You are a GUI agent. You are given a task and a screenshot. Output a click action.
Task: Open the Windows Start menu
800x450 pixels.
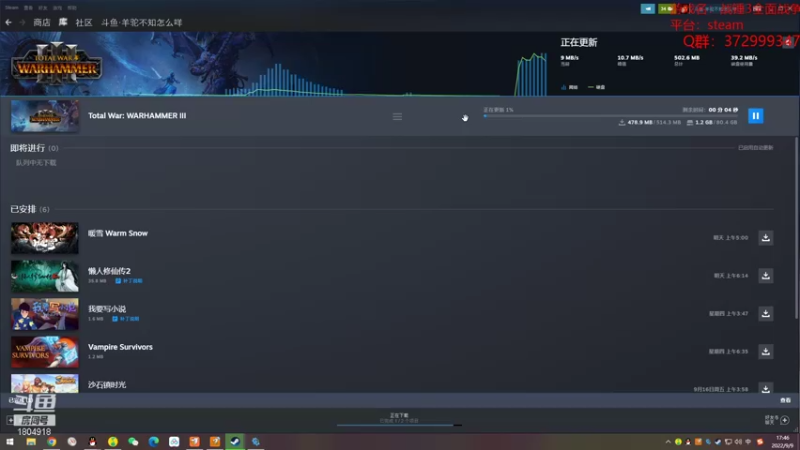(10, 441)
